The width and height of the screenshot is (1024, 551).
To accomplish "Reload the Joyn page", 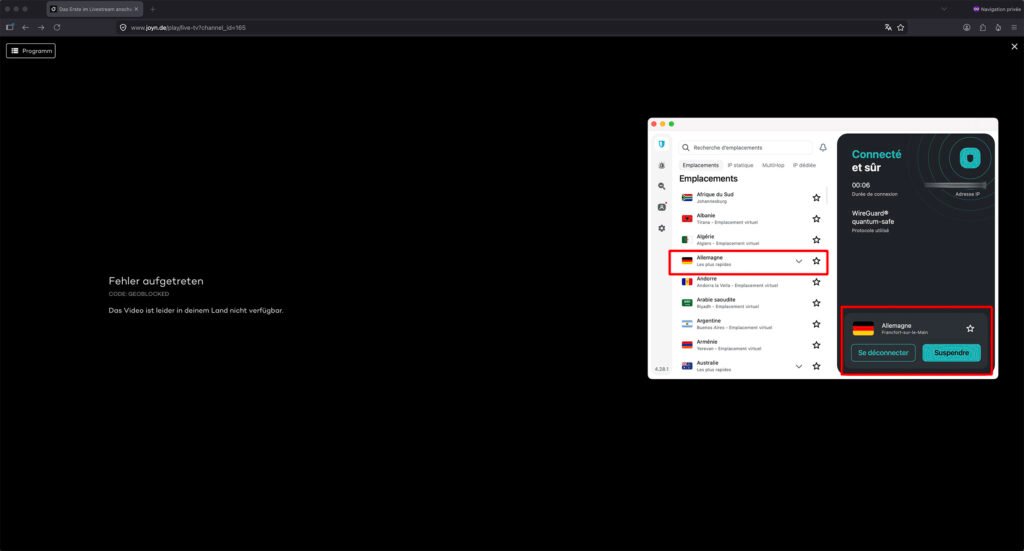I will click(x=57, y=27).
